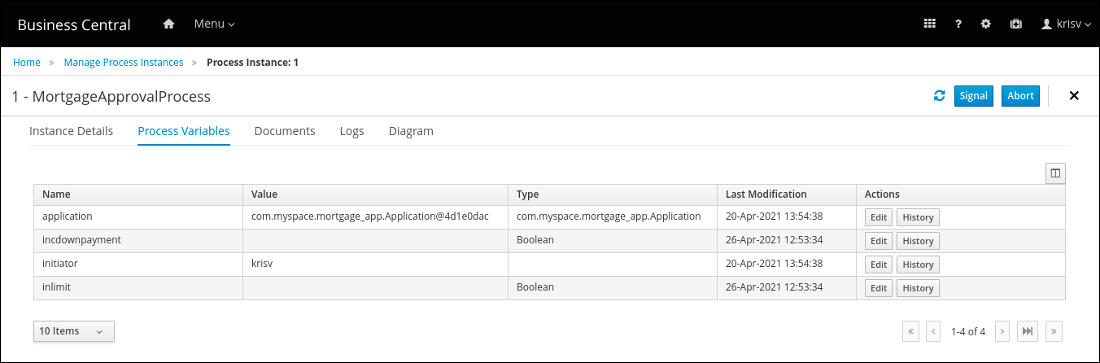Open the column picker icon
The width and height of the screenshot is (1100, 363).
point(1055,173)
